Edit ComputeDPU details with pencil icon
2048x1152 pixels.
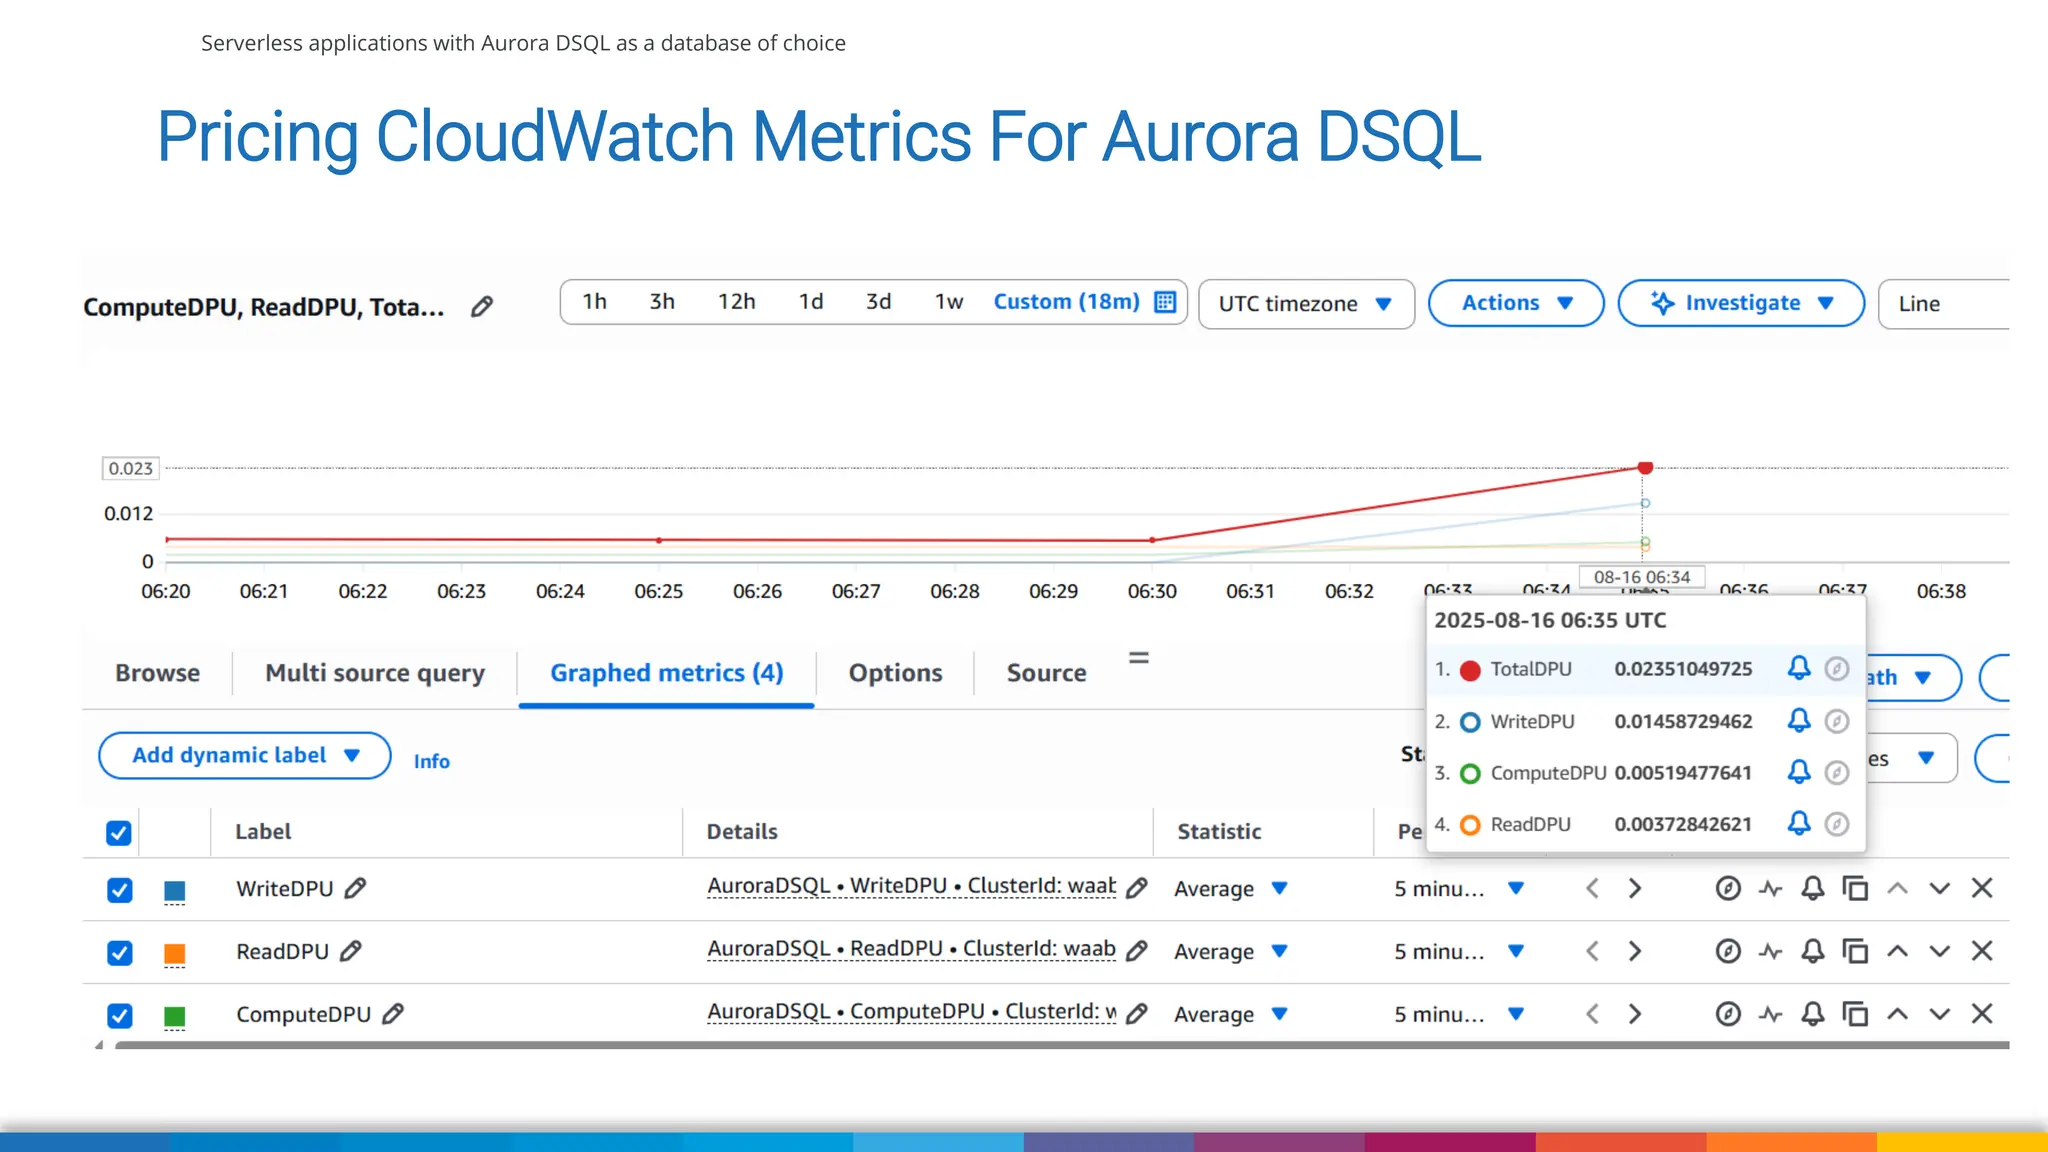click(x=1137, y=1014)
